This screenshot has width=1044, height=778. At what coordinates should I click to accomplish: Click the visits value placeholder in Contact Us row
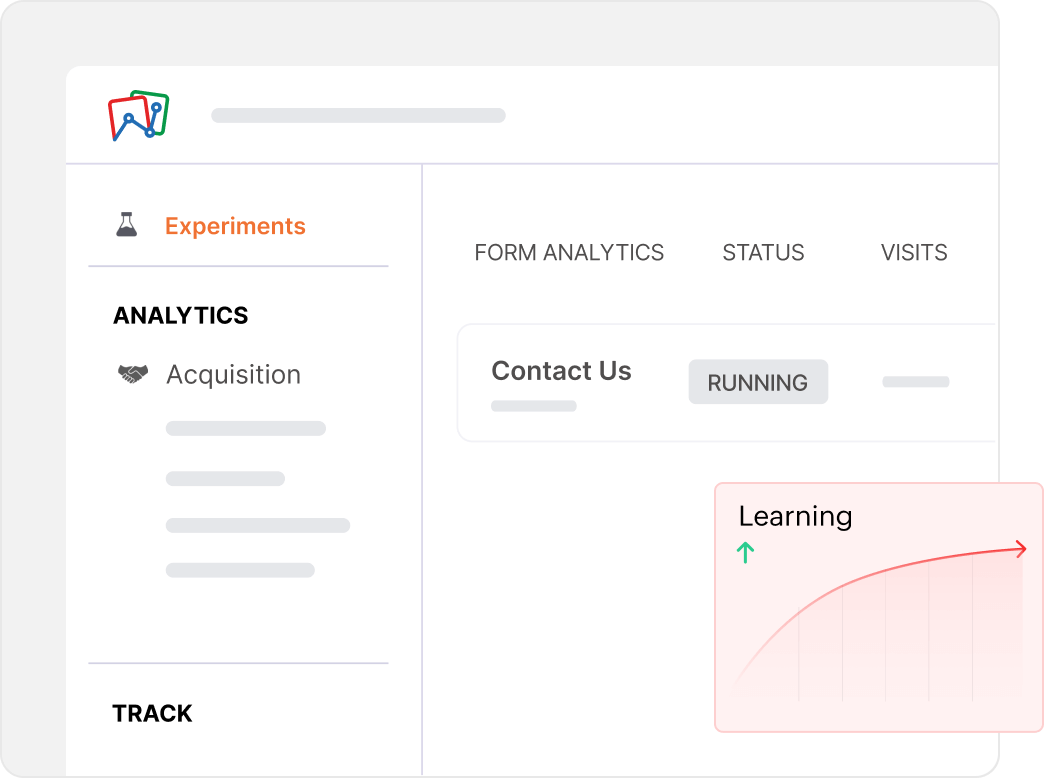coord(915,382)
